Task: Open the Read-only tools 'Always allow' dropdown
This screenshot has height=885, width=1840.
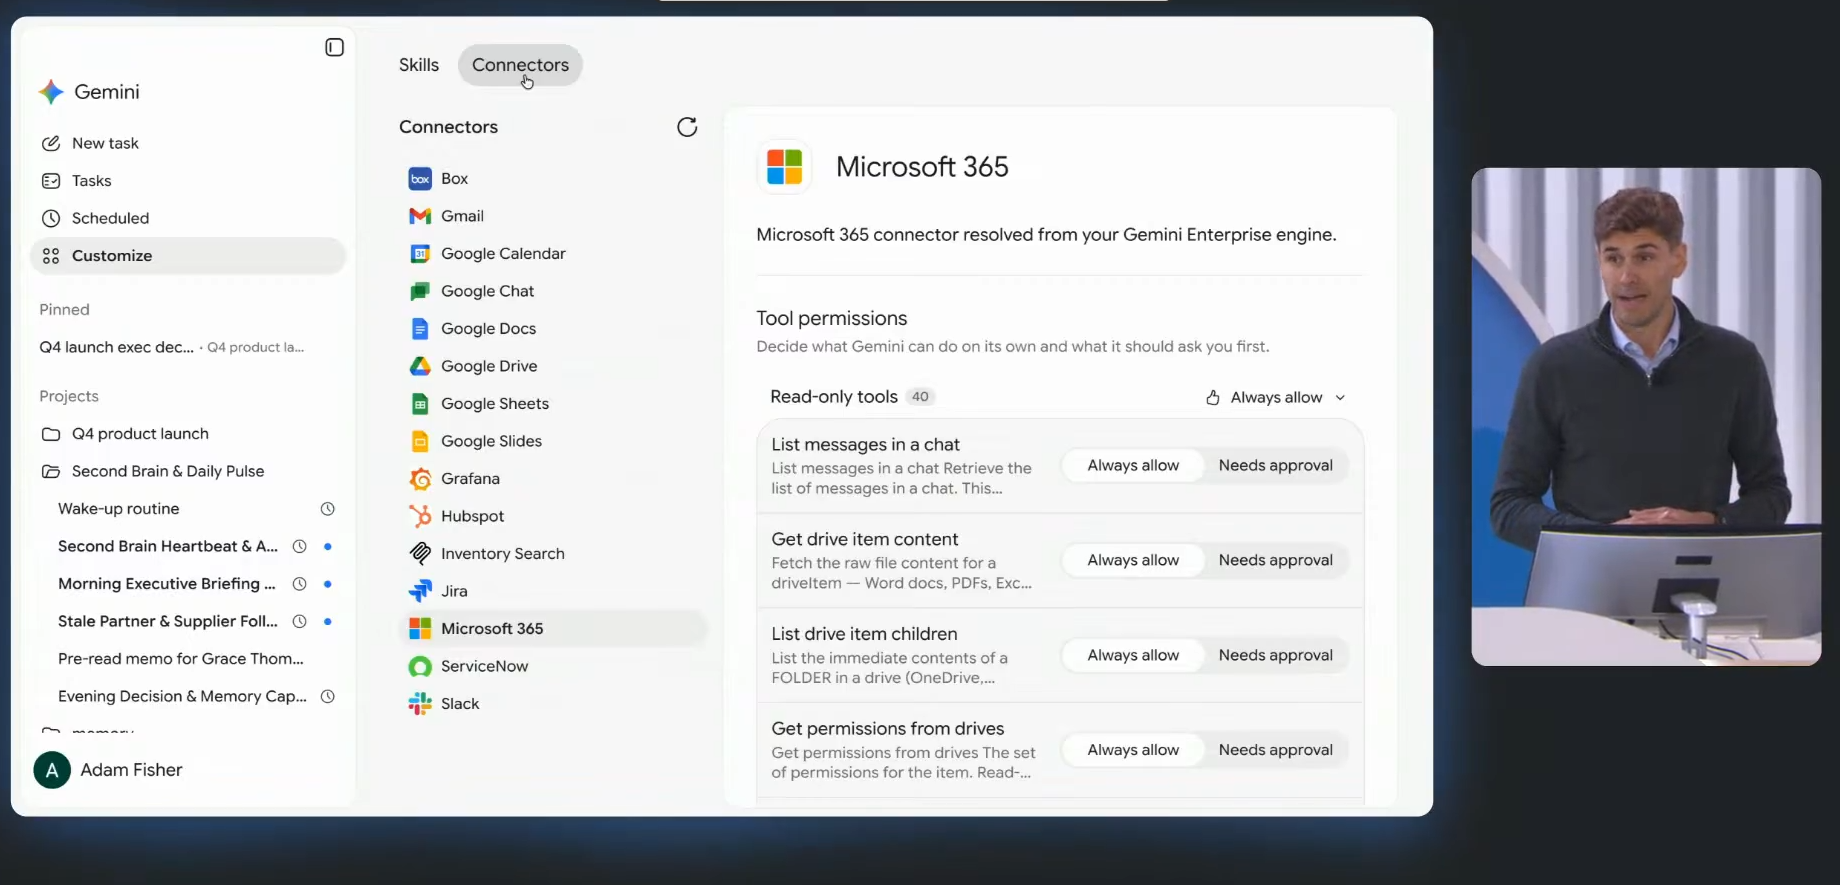Action: (x=1276, y=398)
